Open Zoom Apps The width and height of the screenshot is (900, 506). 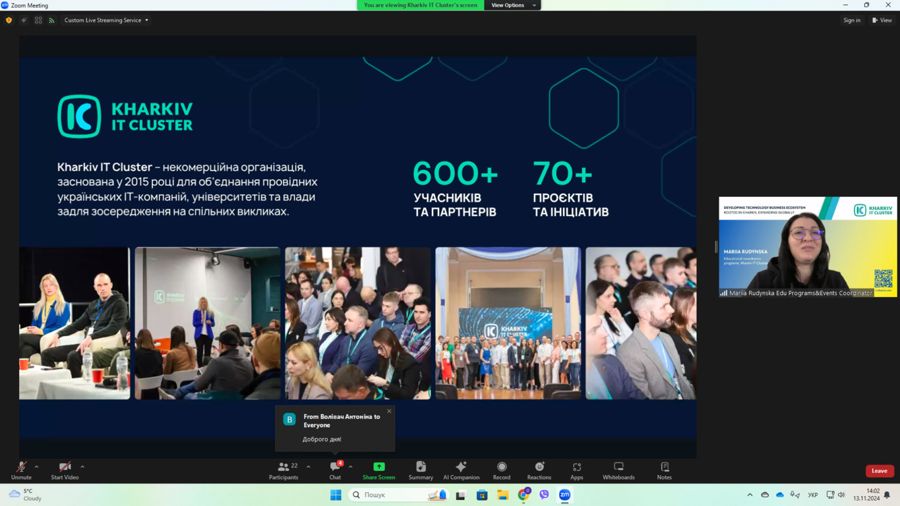point(577,470)
